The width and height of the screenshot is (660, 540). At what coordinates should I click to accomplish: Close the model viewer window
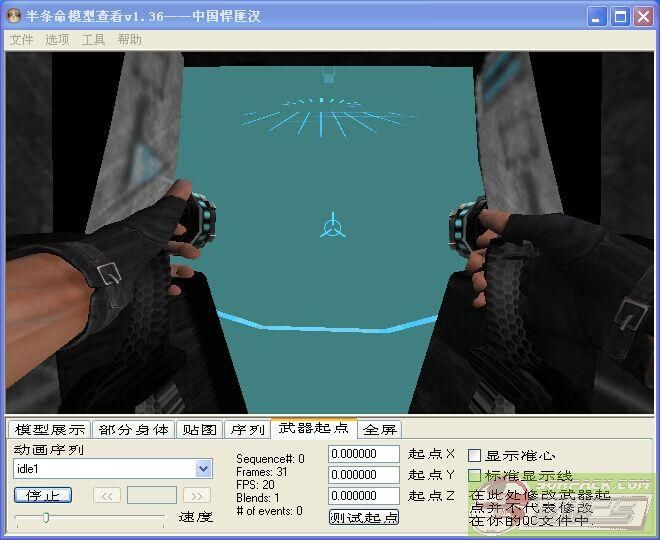[x=643, y=16]
